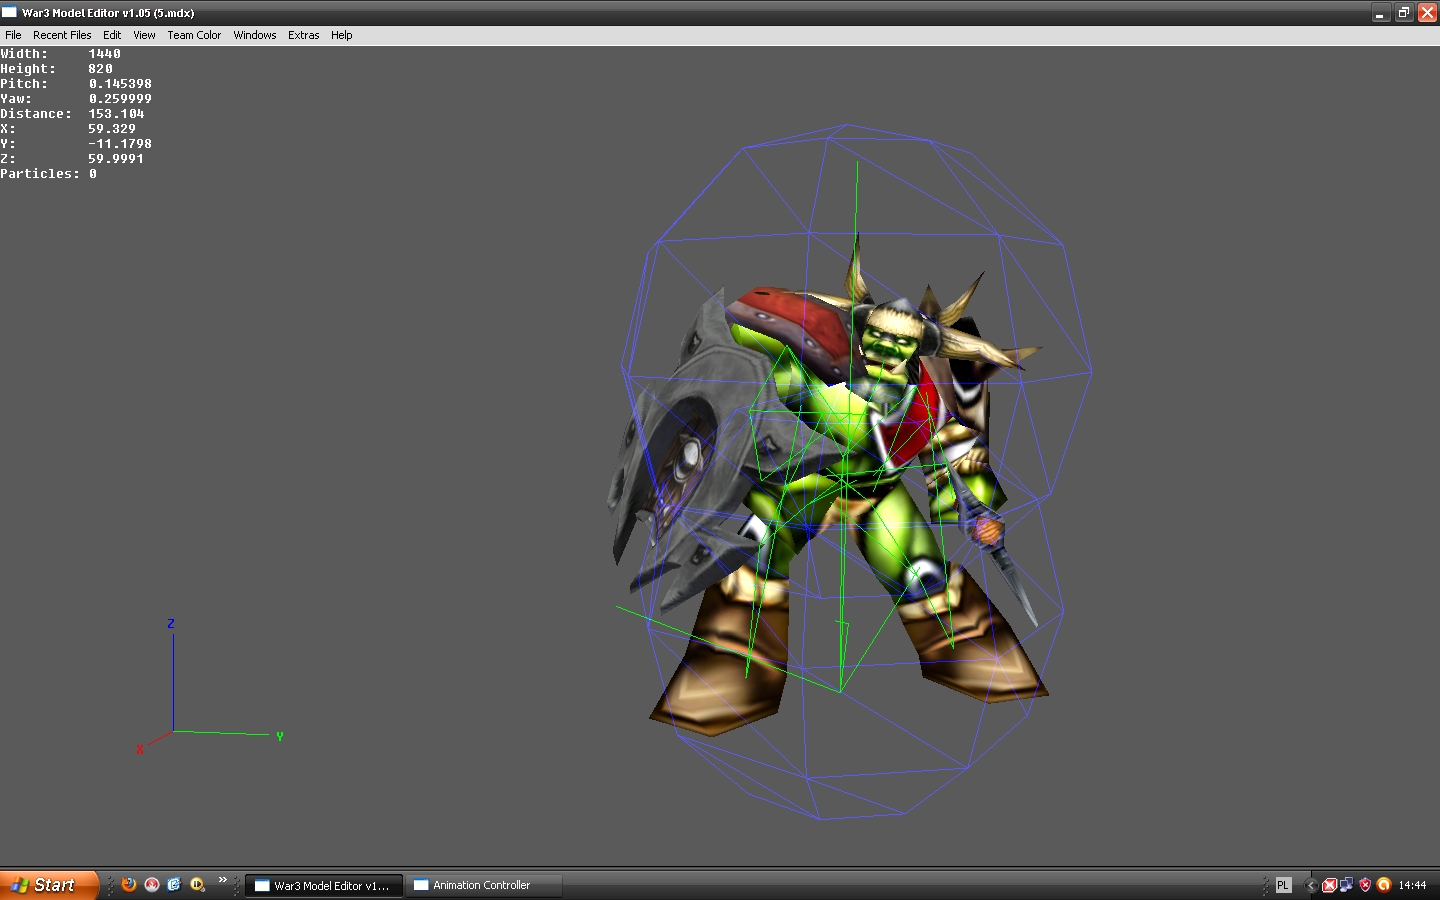Click the Windows Start button
Viewport: 1440px width, 900px height.
tap(49, 885)
